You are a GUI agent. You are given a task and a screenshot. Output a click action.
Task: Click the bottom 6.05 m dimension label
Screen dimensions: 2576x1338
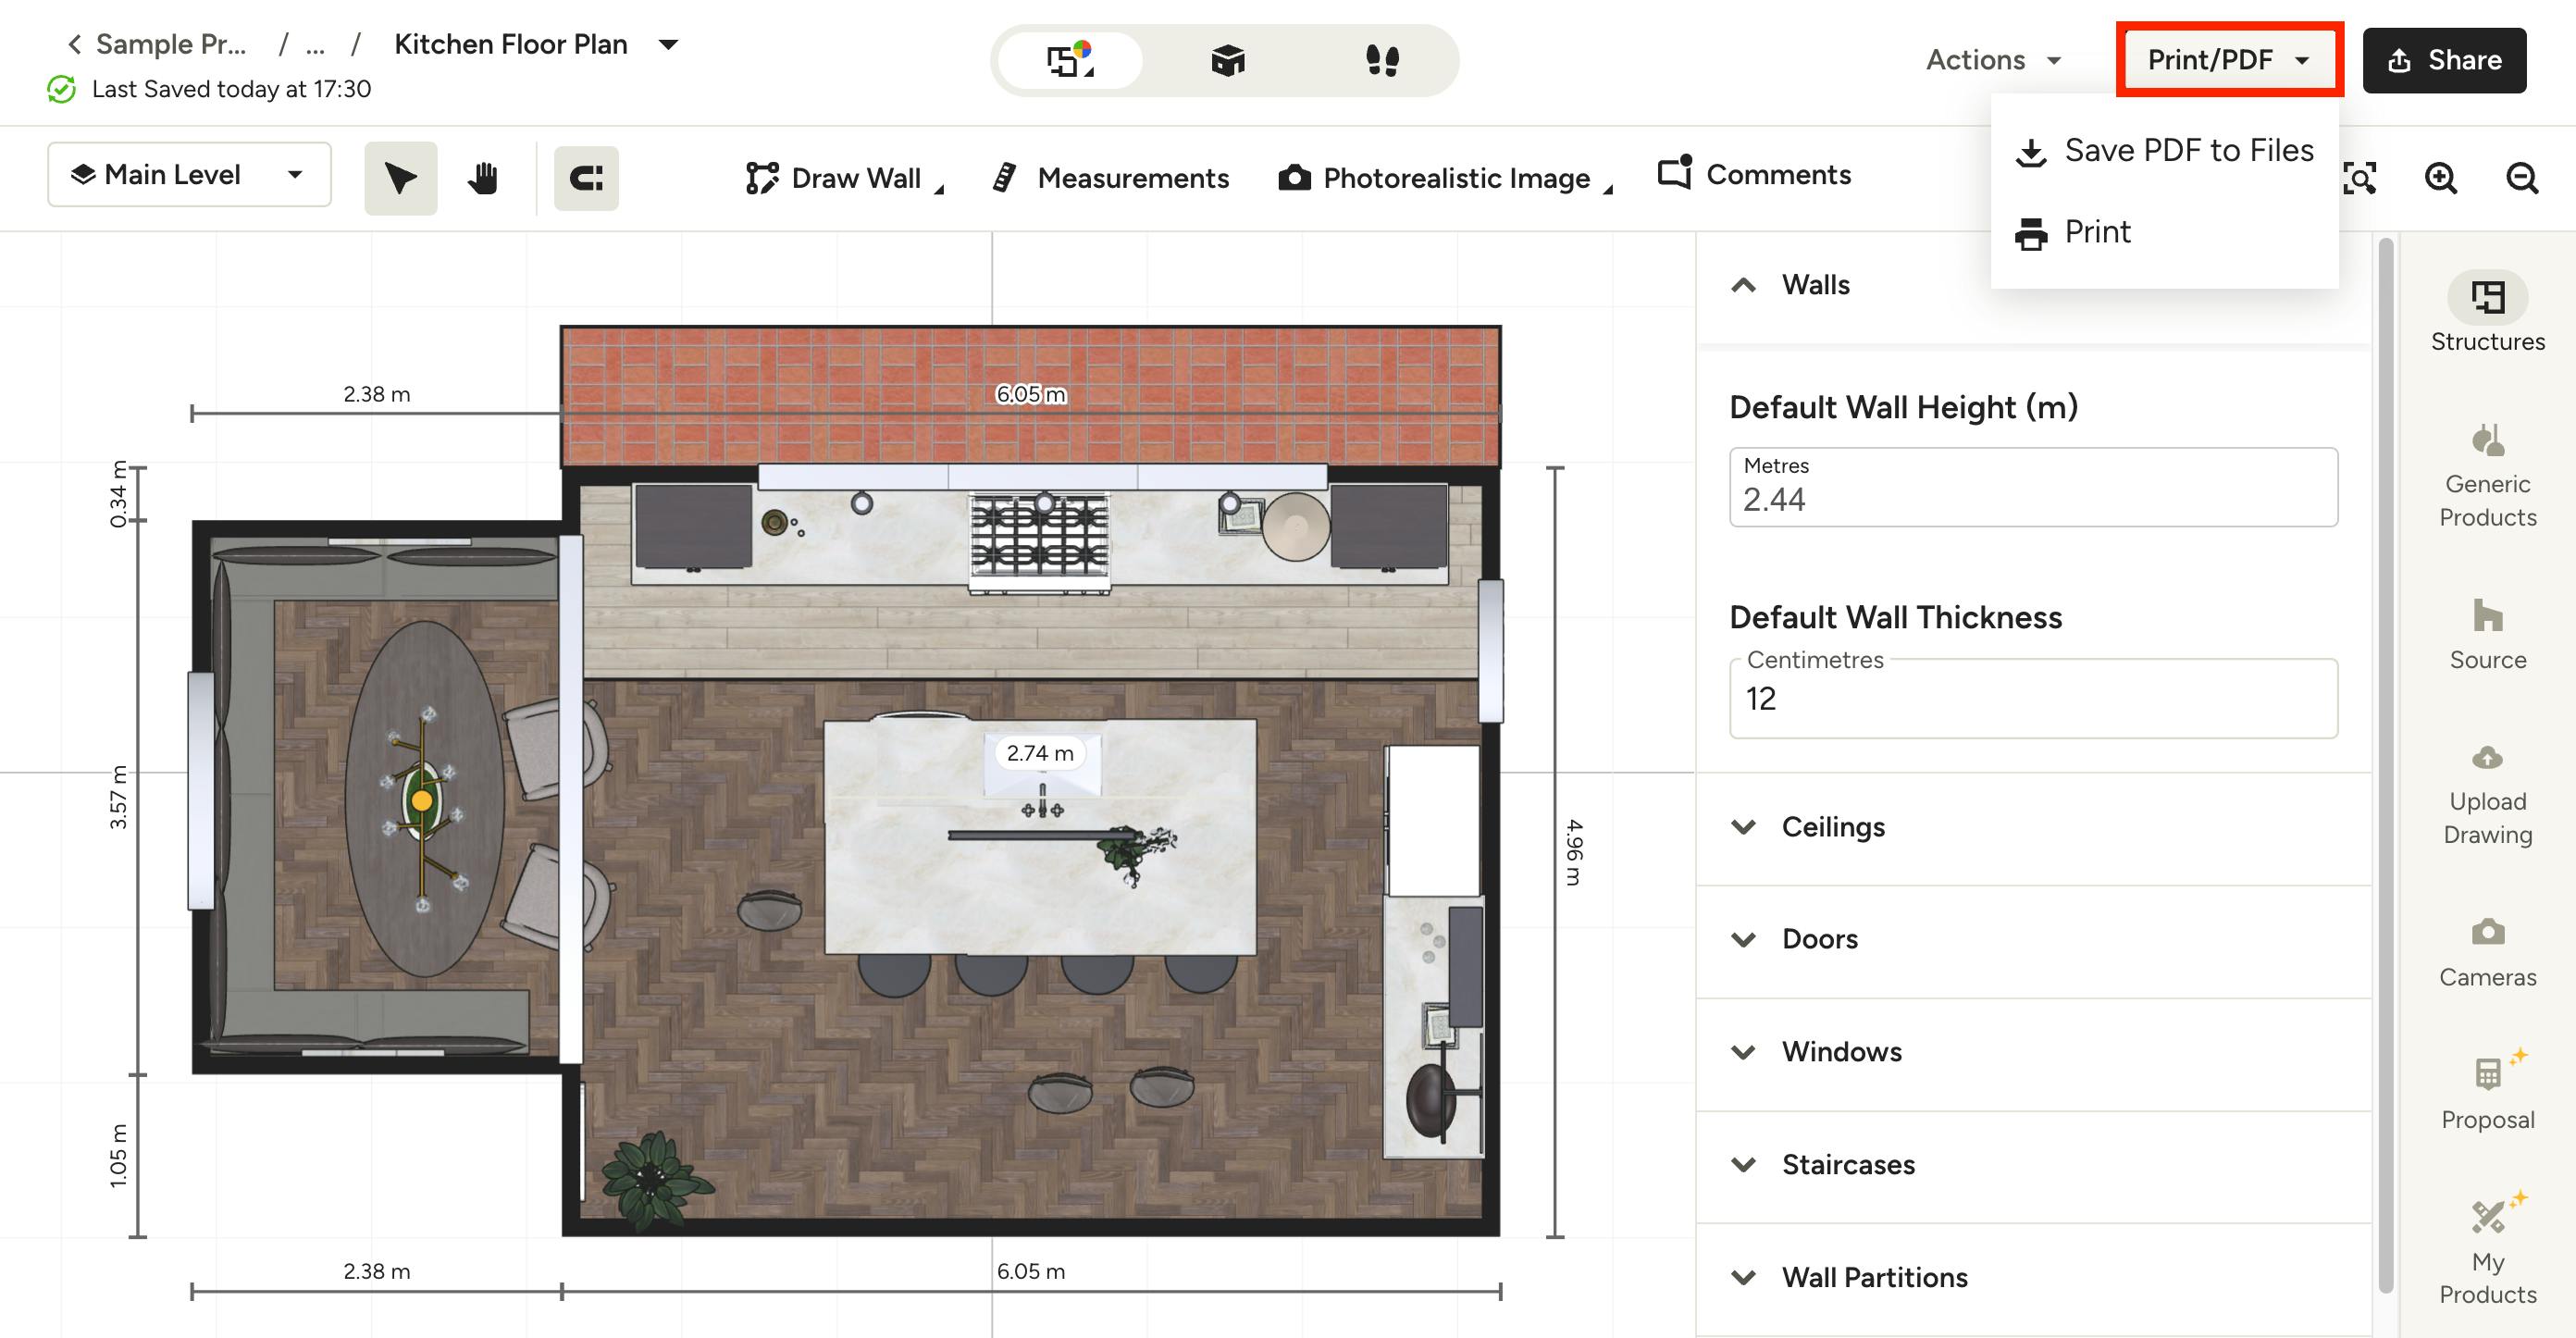(x=1030, y=1271)
